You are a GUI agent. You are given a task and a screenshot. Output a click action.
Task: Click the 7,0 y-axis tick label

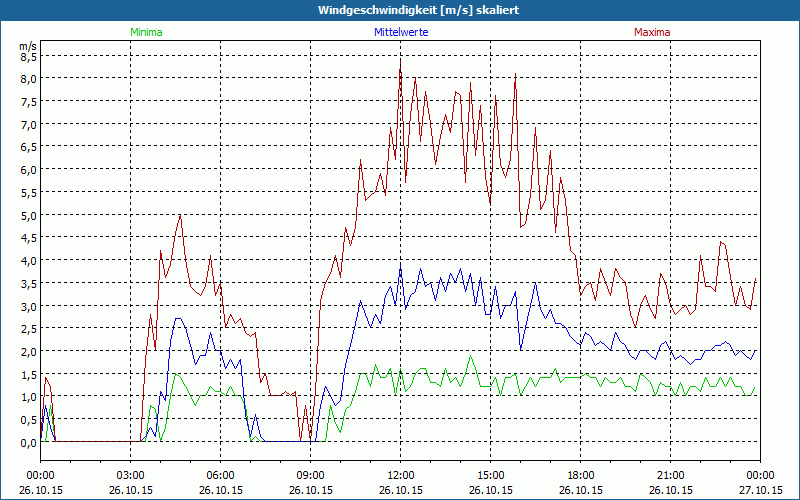(x=28, y=124)
